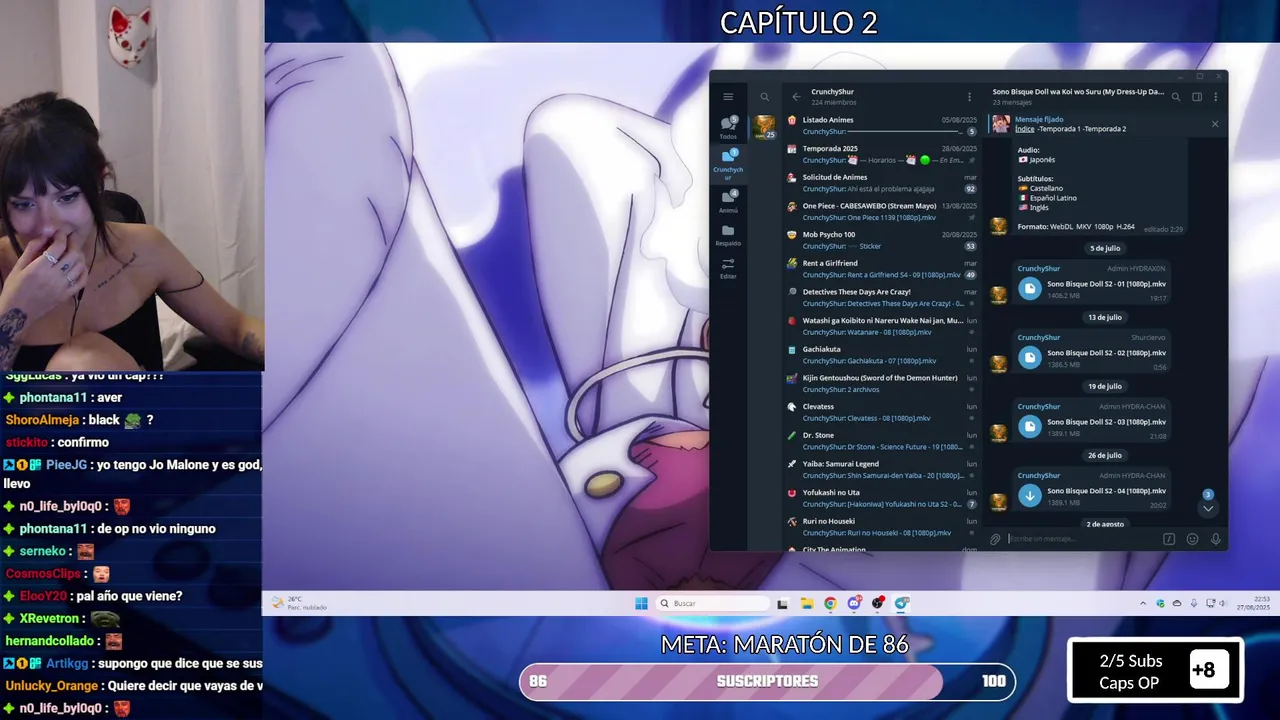1280x720 pixels.
Task: Click the 5 de julio date badge
Action: [x=1105, y=248]
